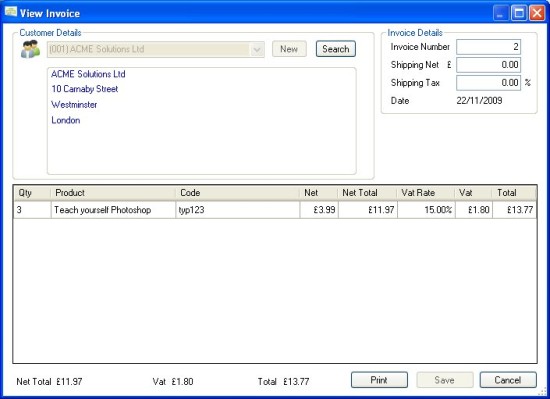
Task: Select the typ123 code cell
Action: coord(237,210)
